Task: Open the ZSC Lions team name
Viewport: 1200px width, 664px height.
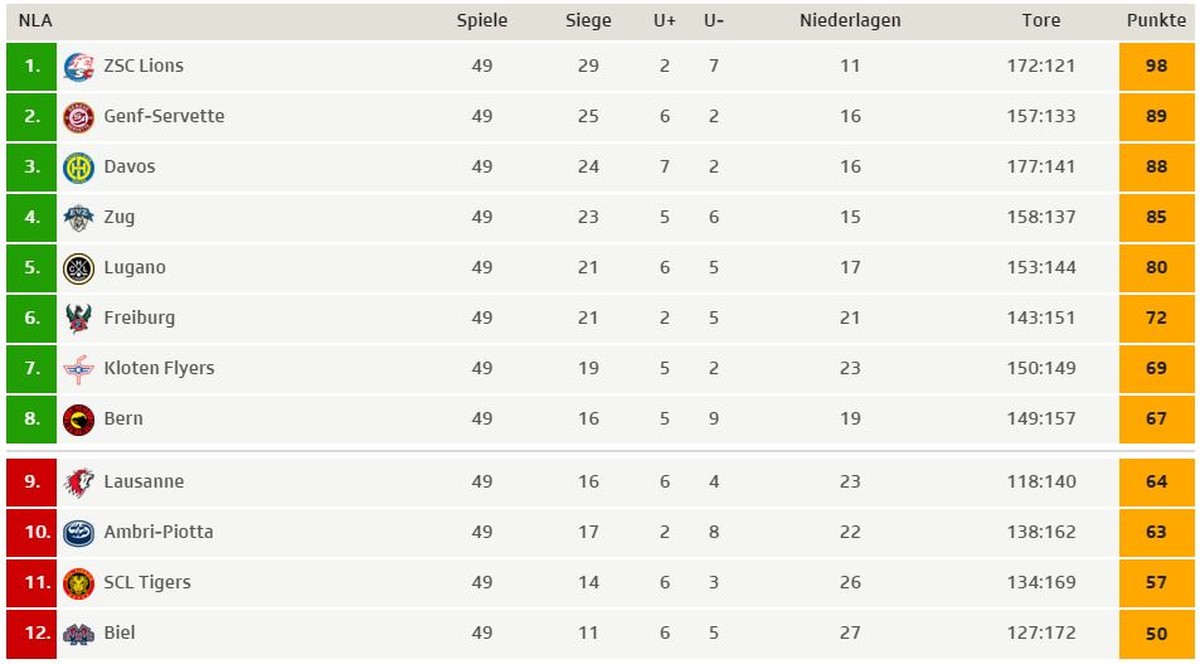Action: (x=144, y=66)
